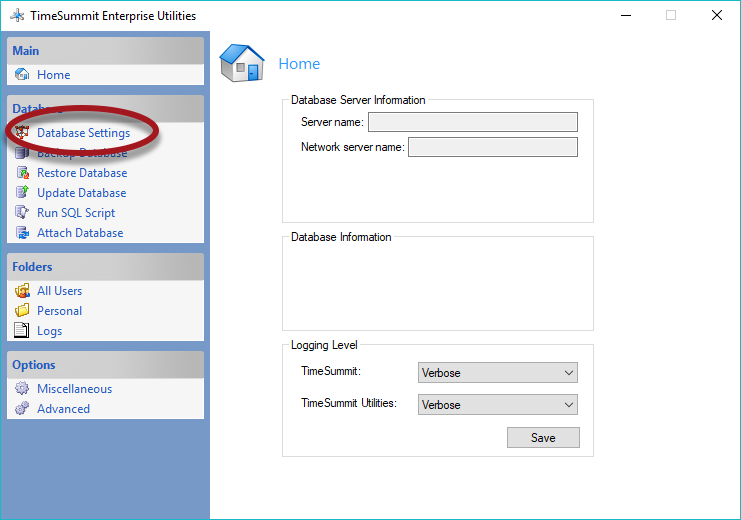Click the Save button
741x520 pixels.
[543, 438]
